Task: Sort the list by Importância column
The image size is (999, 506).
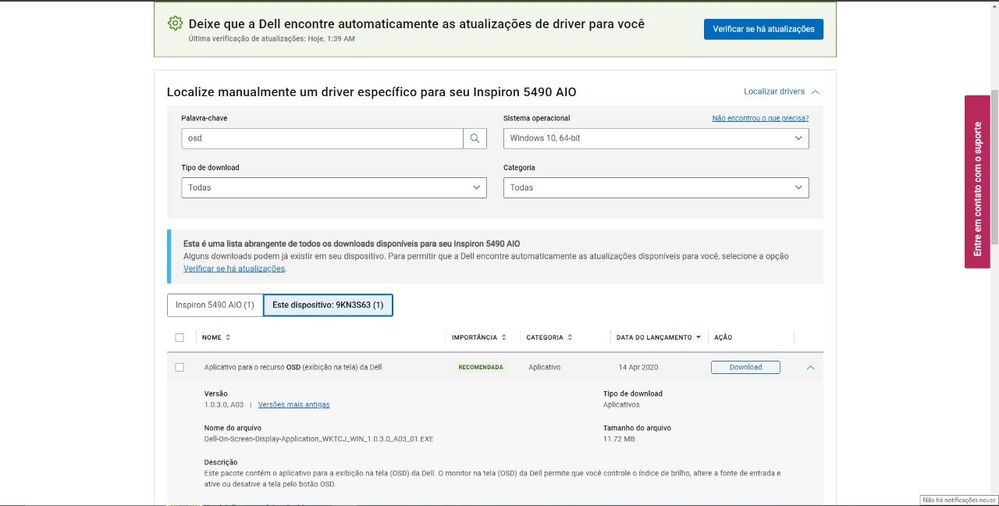Action: point(478,338)
